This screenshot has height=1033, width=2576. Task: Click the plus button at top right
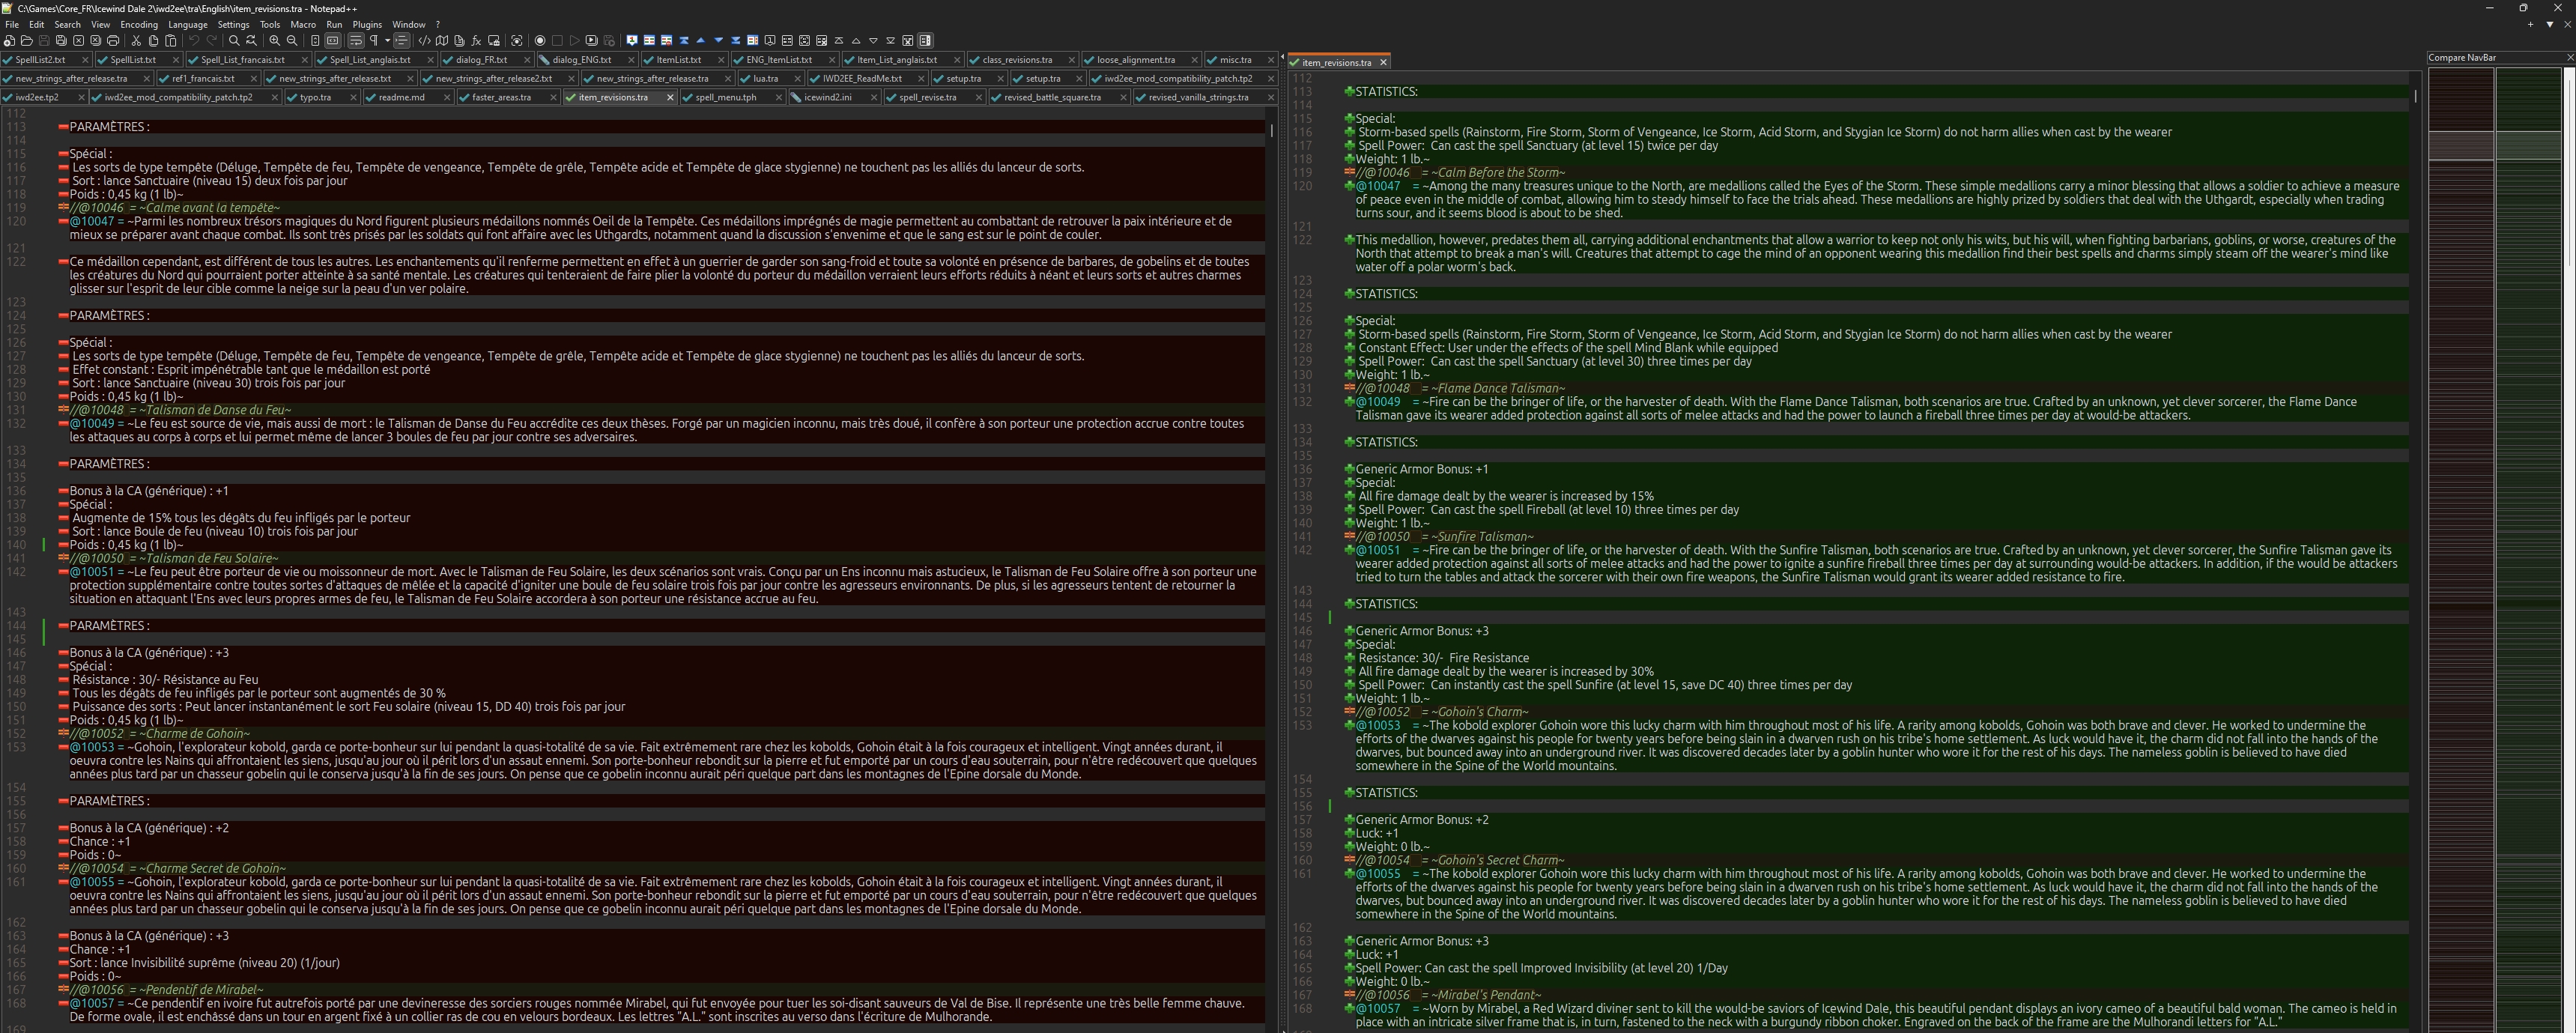[2531, 24]
